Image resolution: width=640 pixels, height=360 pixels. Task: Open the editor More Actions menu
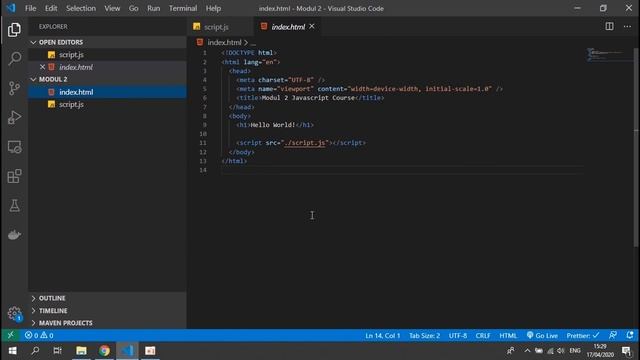pos(627,27)
